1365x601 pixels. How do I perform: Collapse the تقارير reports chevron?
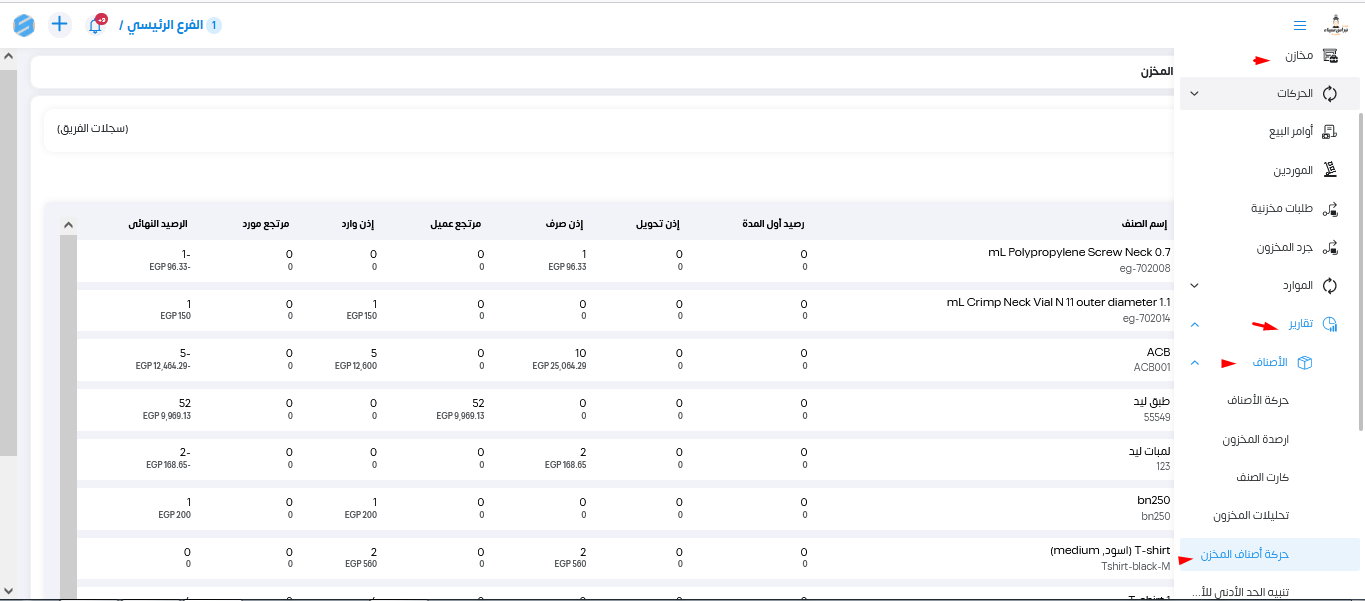point(1194,324)
